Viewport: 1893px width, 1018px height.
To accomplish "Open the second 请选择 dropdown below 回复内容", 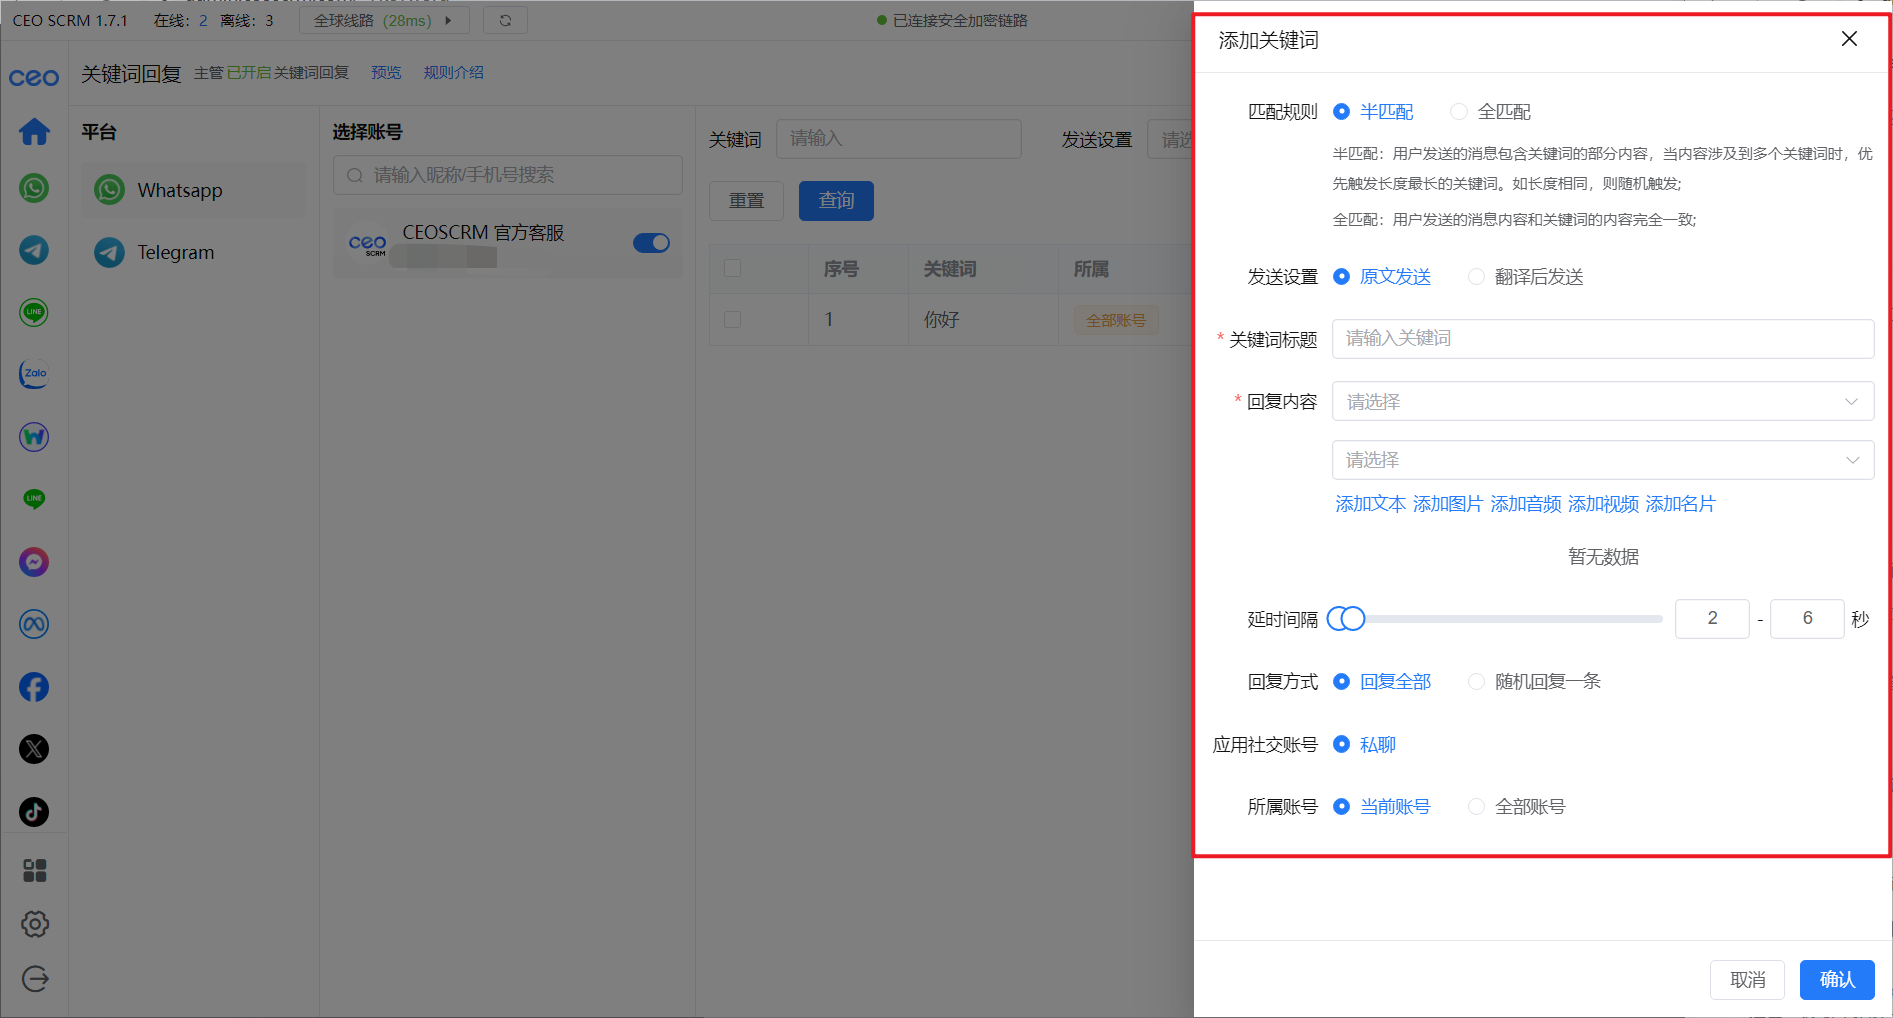I will tap(1603, 460).
